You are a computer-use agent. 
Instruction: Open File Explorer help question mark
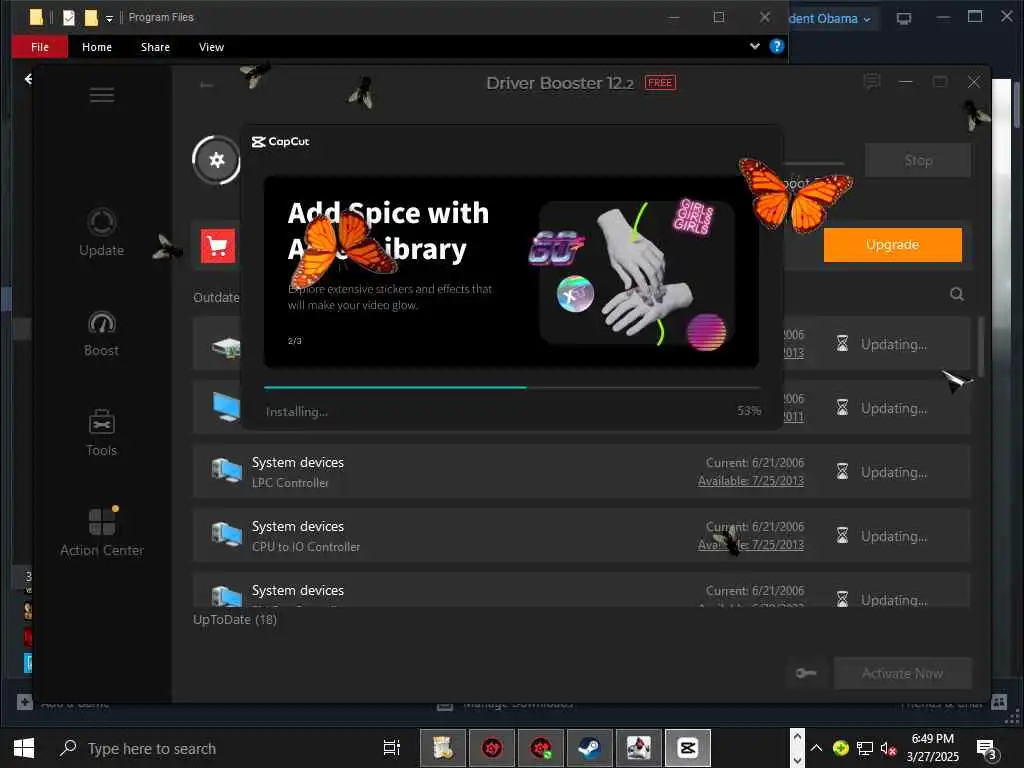pyautogui.click(x=776, y=46)
